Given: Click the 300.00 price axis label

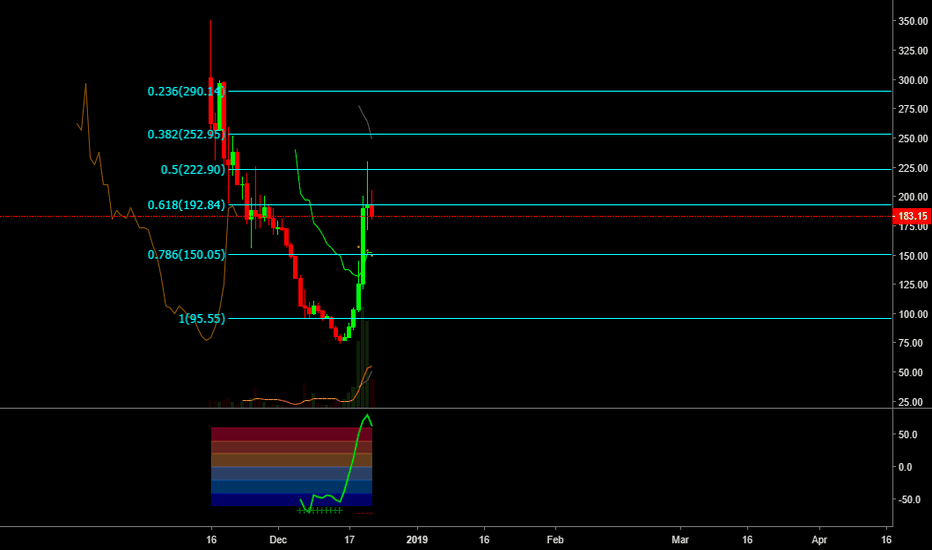Looking at the screenshot, I should [x=913, y=80].
